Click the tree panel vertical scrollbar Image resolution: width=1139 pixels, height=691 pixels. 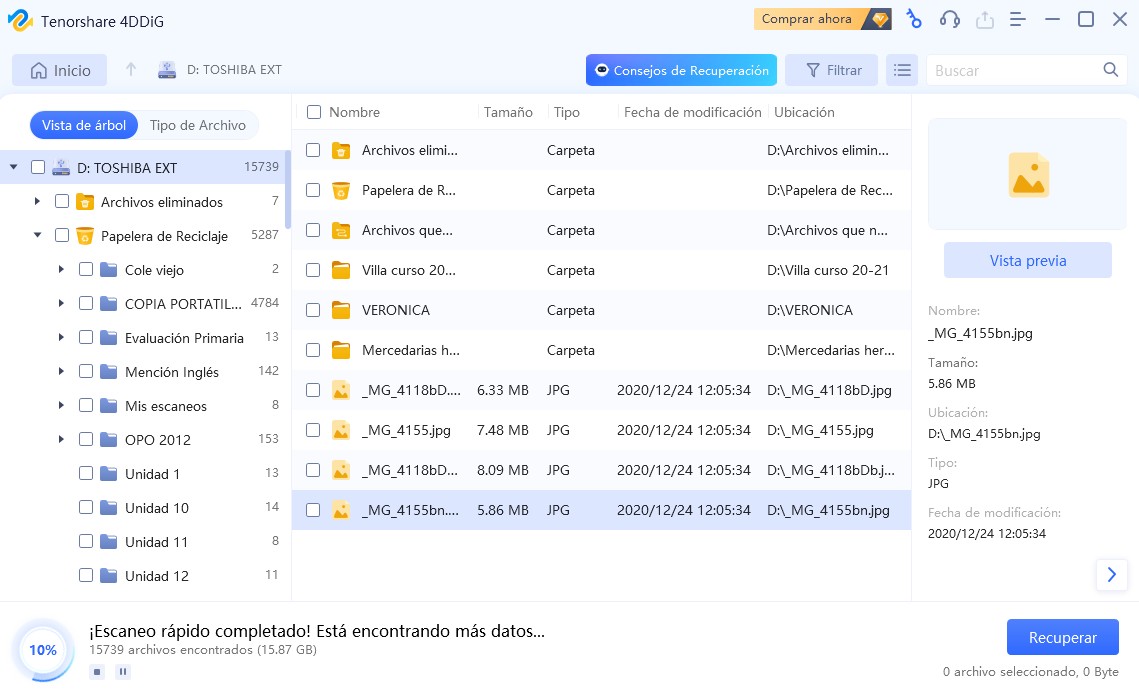[x=288, y=189]
